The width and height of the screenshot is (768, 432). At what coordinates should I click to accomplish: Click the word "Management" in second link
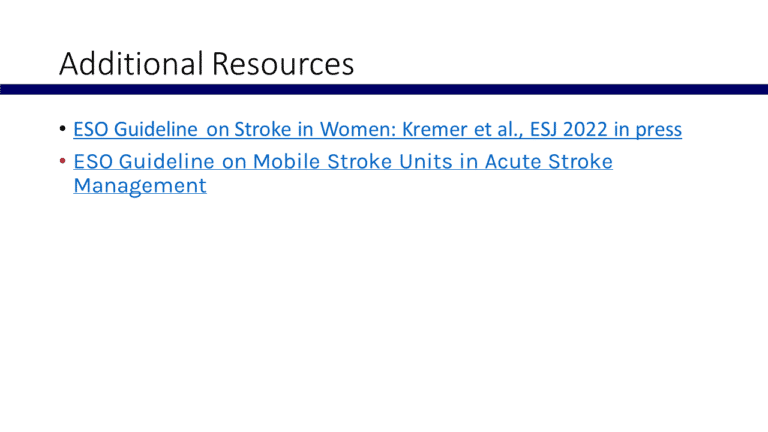click(139, 185)
